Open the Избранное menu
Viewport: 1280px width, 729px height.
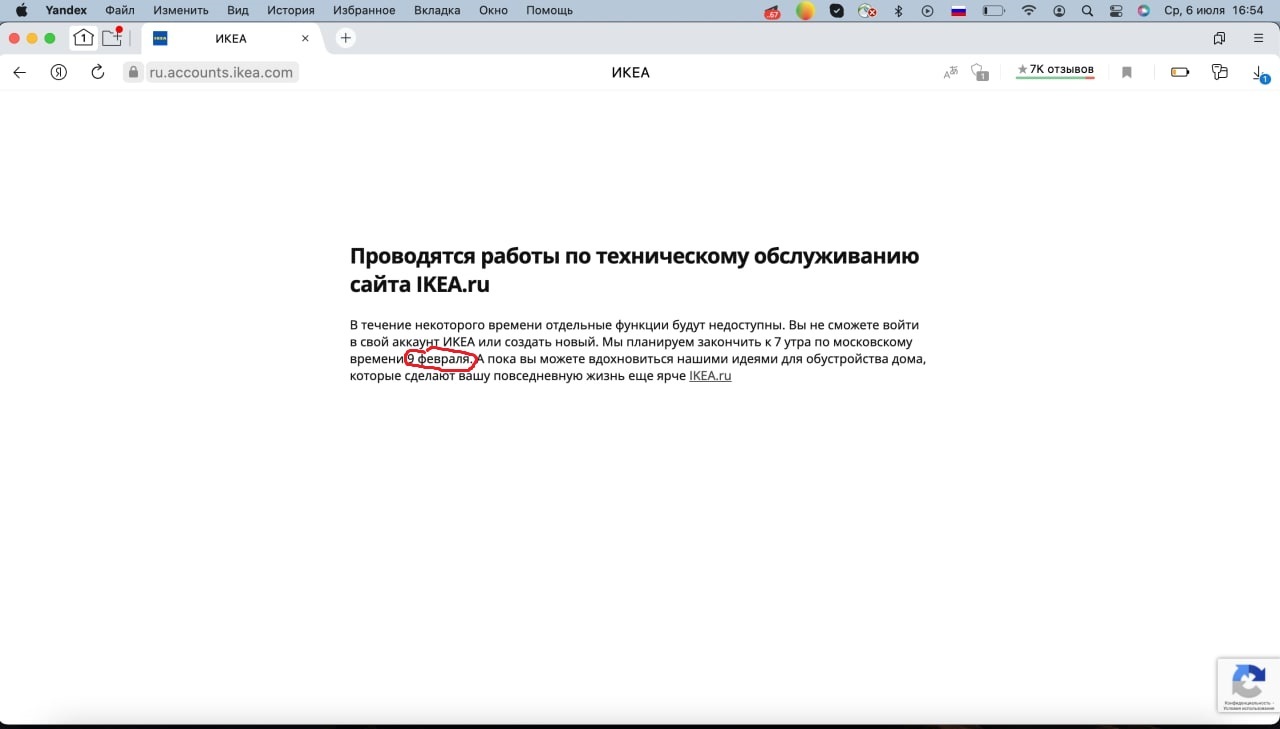point(364,10)
